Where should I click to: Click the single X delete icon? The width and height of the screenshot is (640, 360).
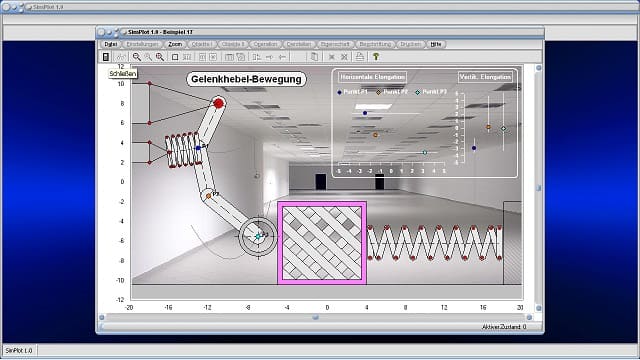pos(332,57)
